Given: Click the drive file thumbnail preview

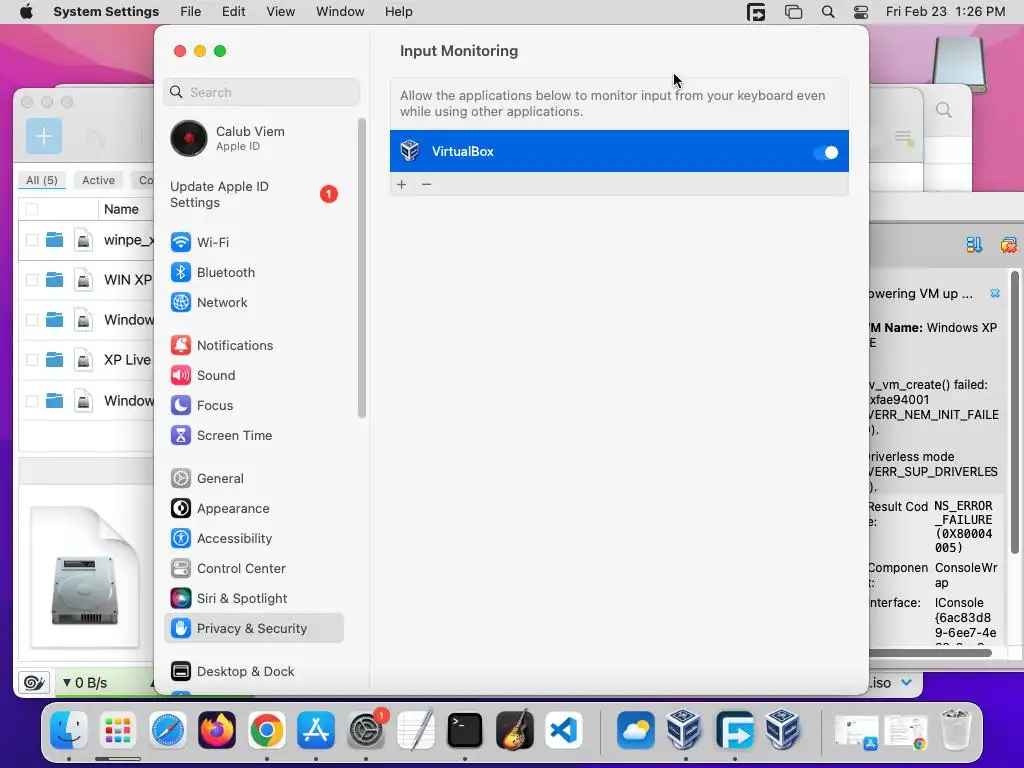Looking at the screenshot, I should 85,577.
